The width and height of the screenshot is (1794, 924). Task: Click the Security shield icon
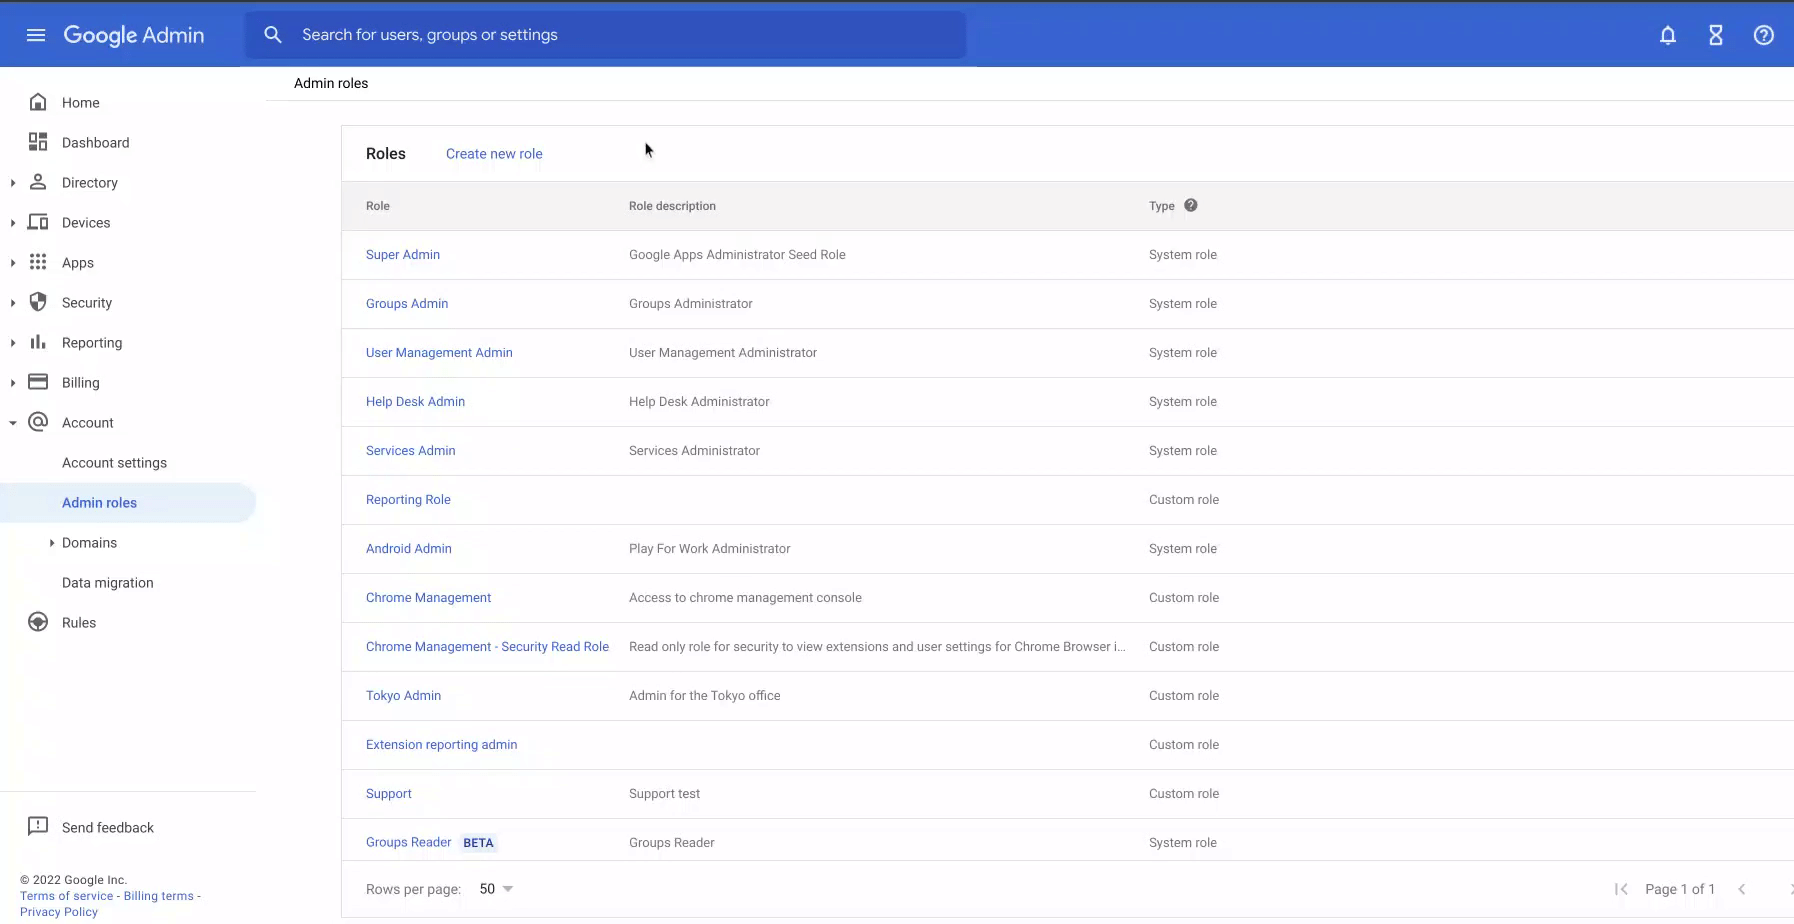pyautogui.click(x=38, y=302)
